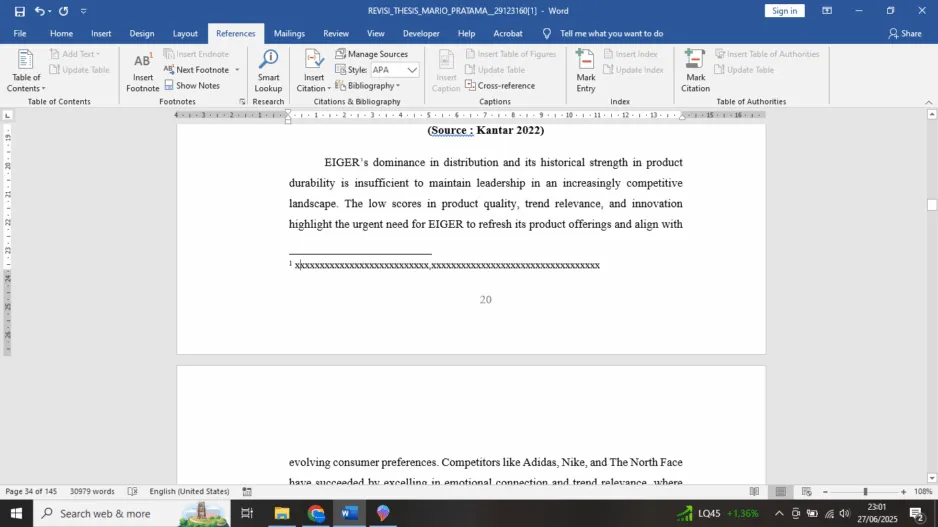Open the proofing errors icon in status bar
The height and width of the screenshot is (527, 938).
pyautogui.click(x=132, y=491)
